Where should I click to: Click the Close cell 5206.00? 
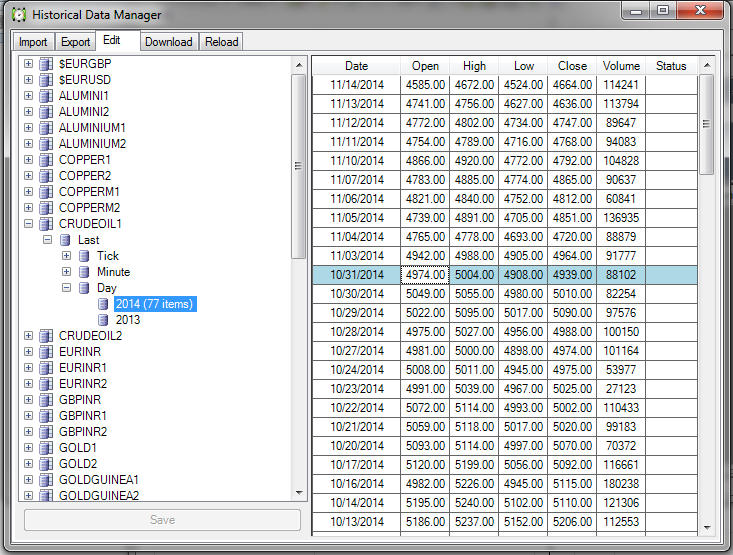[x=572, y=522]
